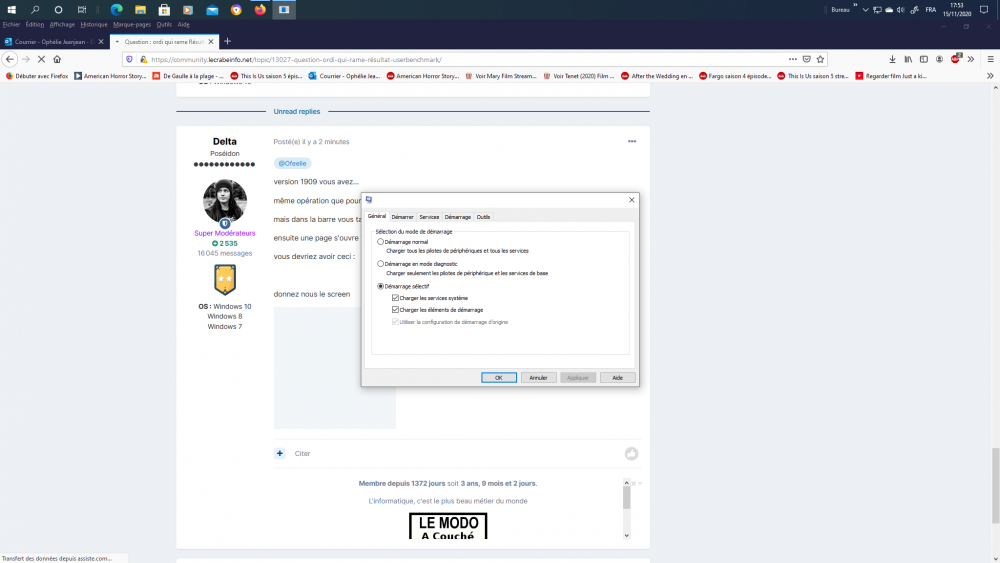
Task: Open the volume control in the system tray
Action: pos(901,10)
